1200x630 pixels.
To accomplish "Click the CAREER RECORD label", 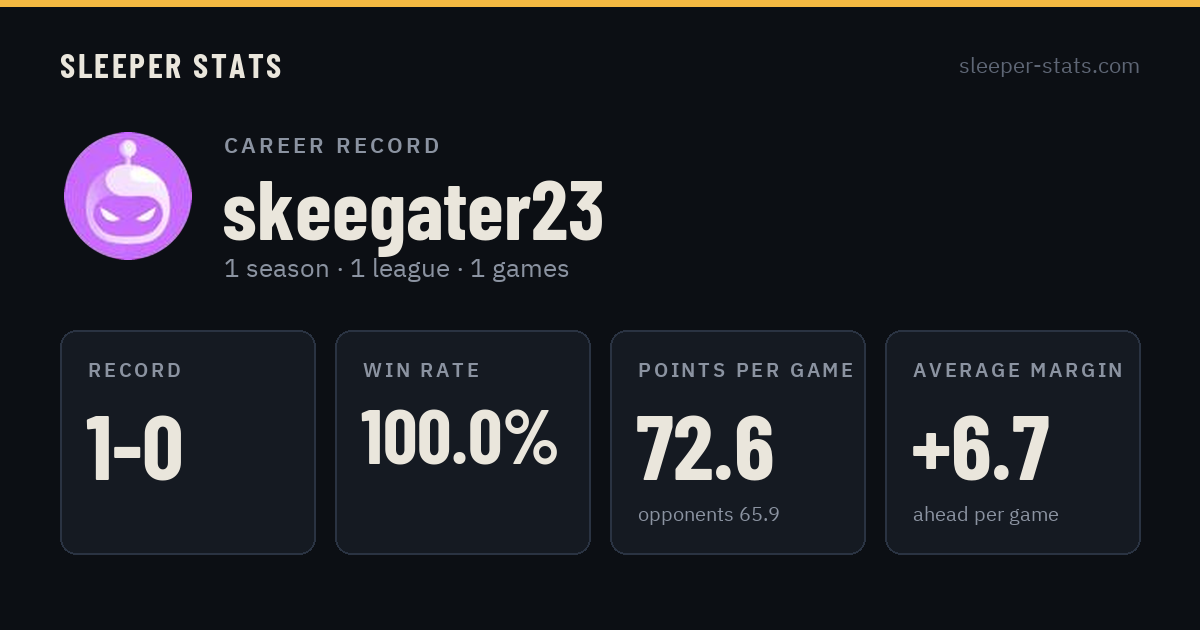I will click(x=332, y=146).
